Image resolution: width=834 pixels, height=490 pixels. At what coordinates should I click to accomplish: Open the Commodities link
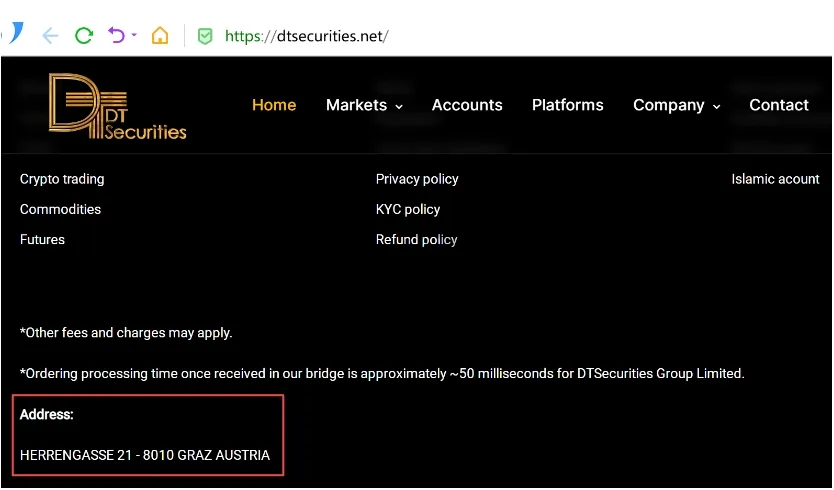click(x=60, y=209)
